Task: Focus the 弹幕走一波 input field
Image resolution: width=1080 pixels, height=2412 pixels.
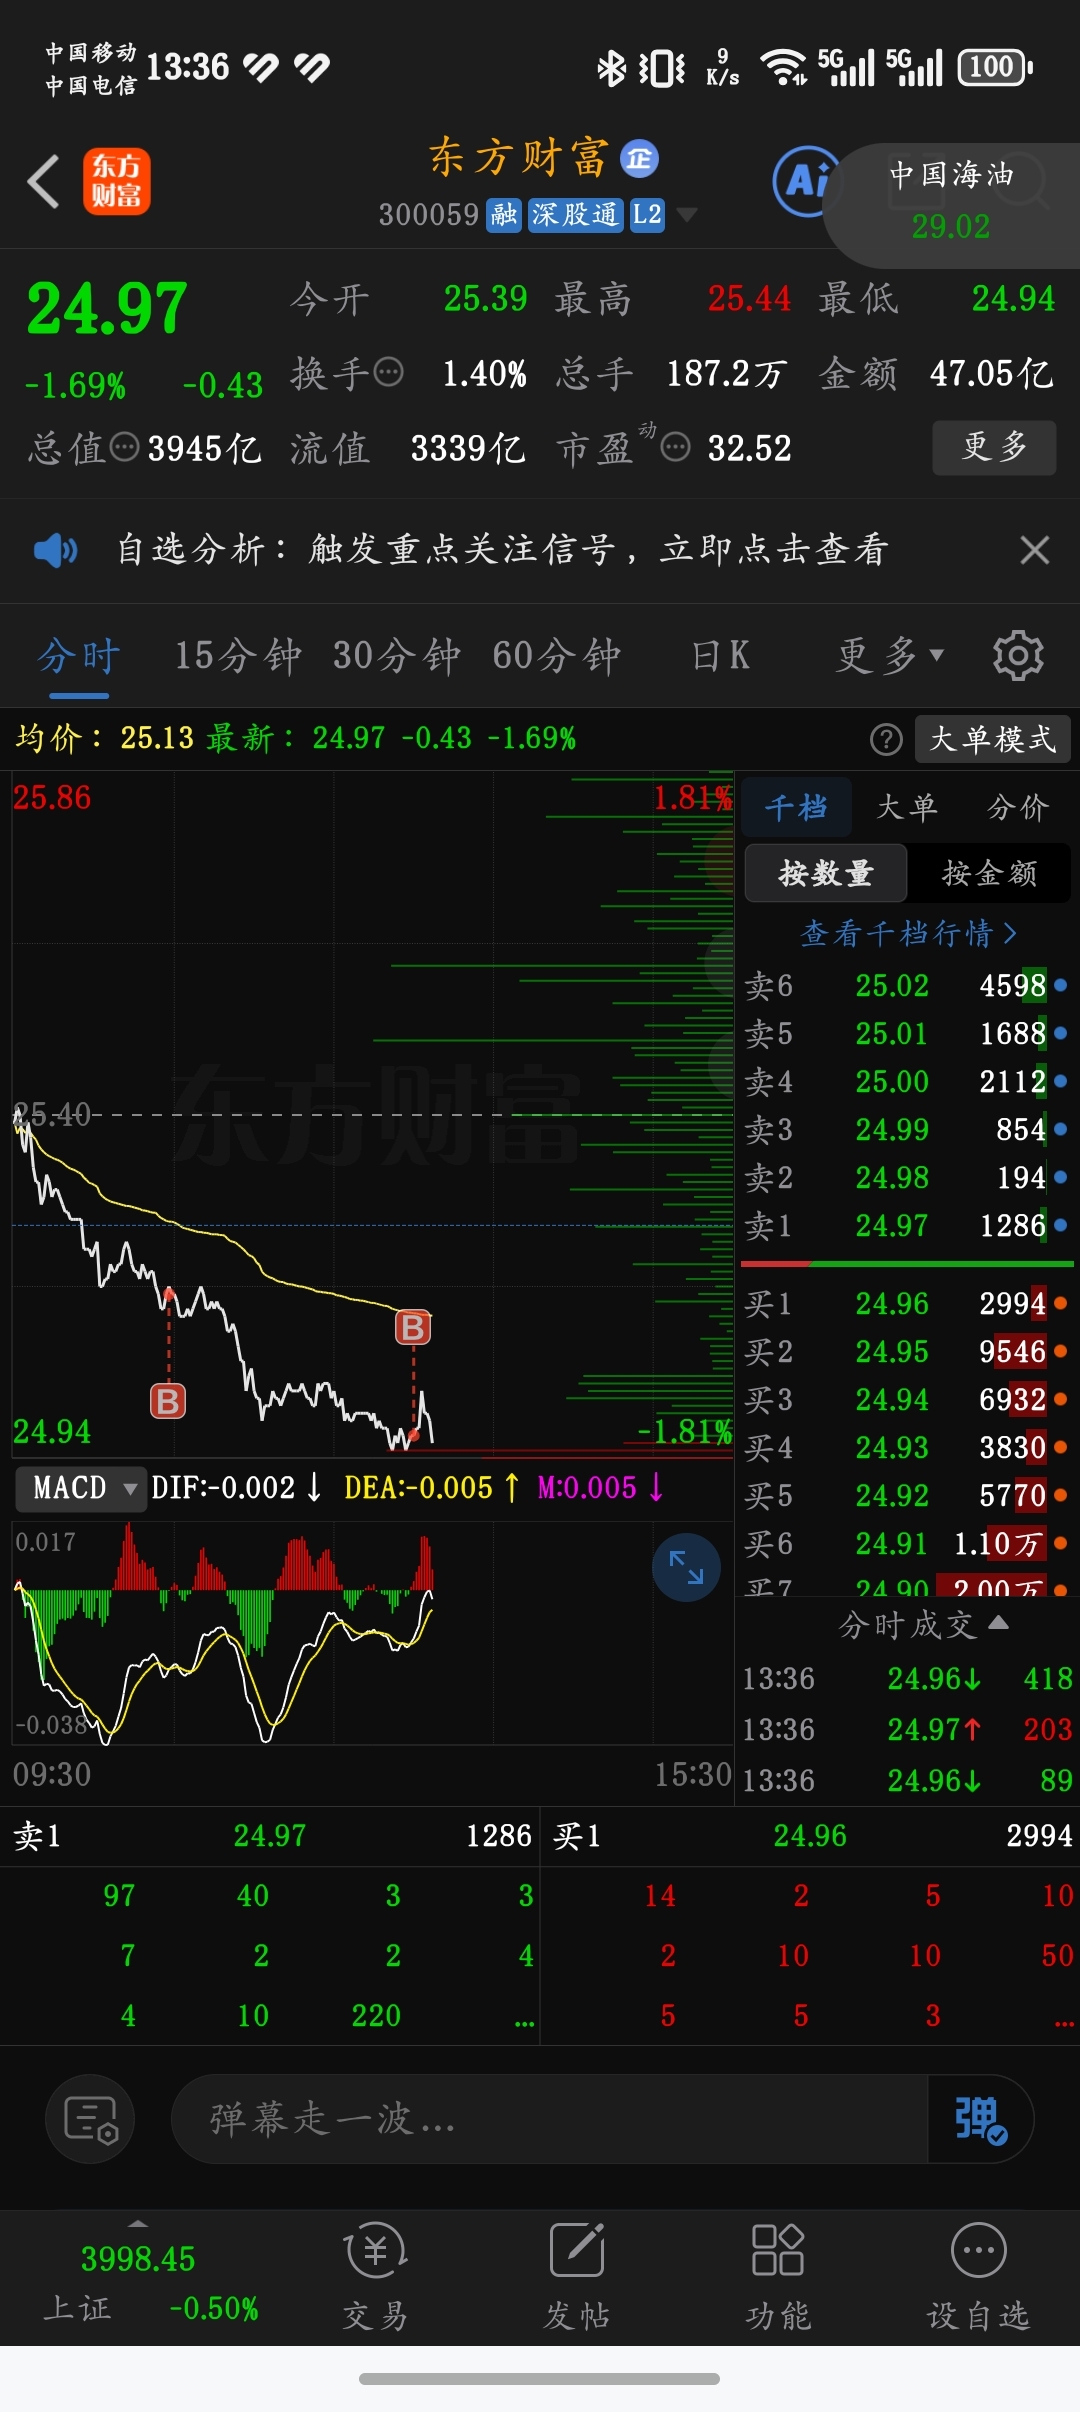Action: coord(550,2120)
